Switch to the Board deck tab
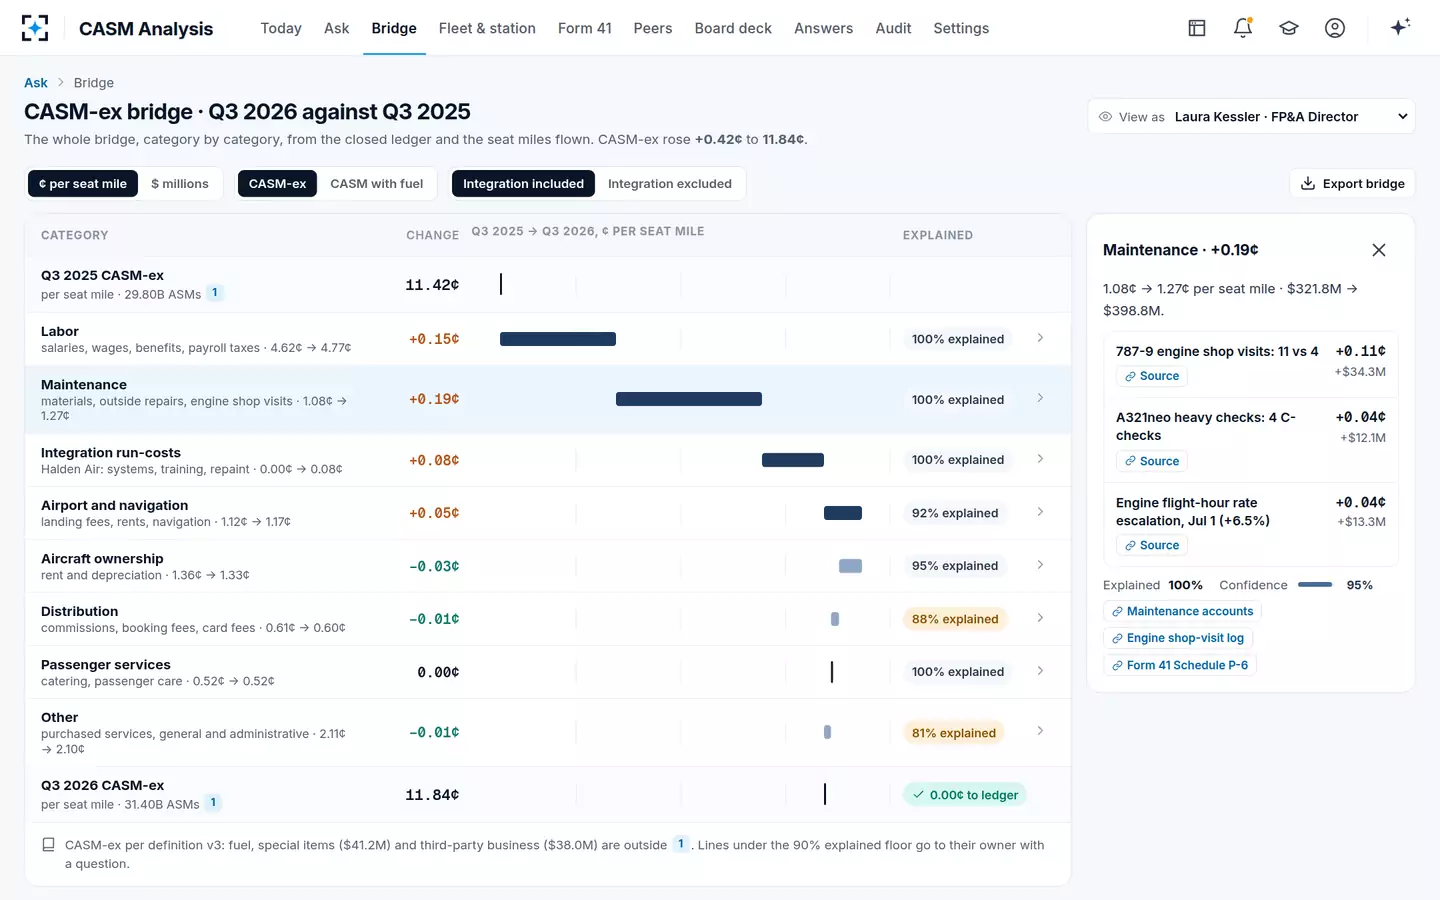This screenshot has width=1440, height=900. pyautogui.click(x=733, y=28)
